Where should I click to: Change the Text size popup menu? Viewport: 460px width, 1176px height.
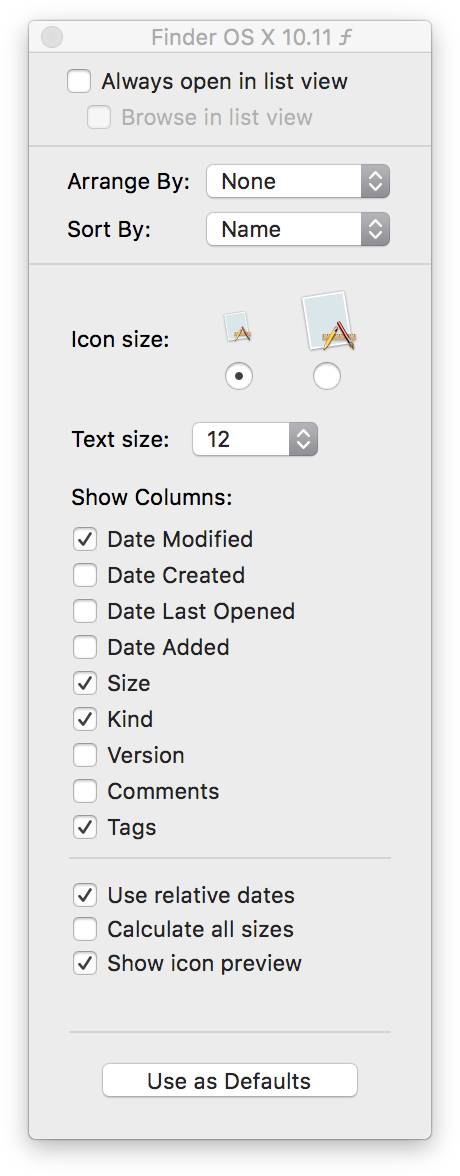click(x=255, y=439)
